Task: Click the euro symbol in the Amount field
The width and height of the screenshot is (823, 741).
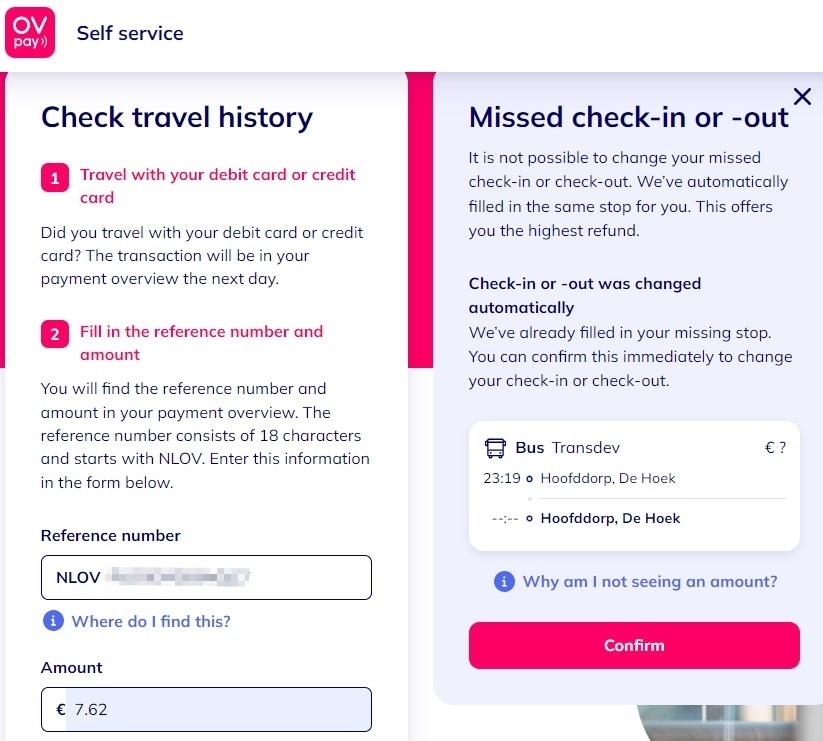Action: coord(61,710)
